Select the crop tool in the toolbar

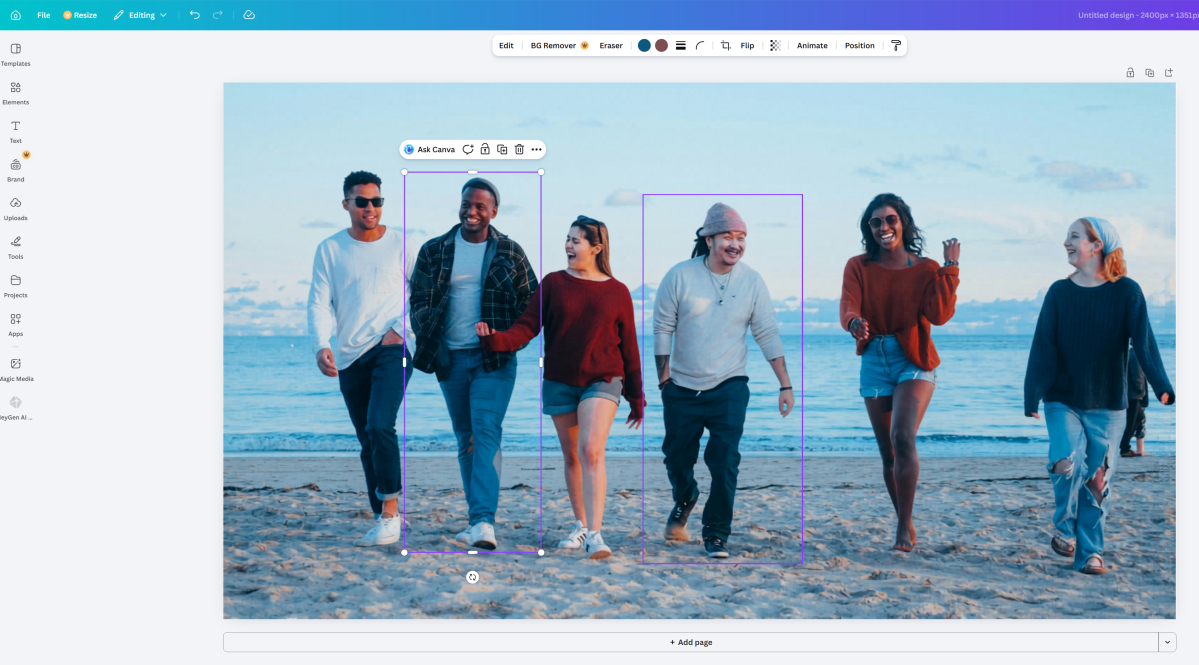pyautogui.click(x=727, y=45)
